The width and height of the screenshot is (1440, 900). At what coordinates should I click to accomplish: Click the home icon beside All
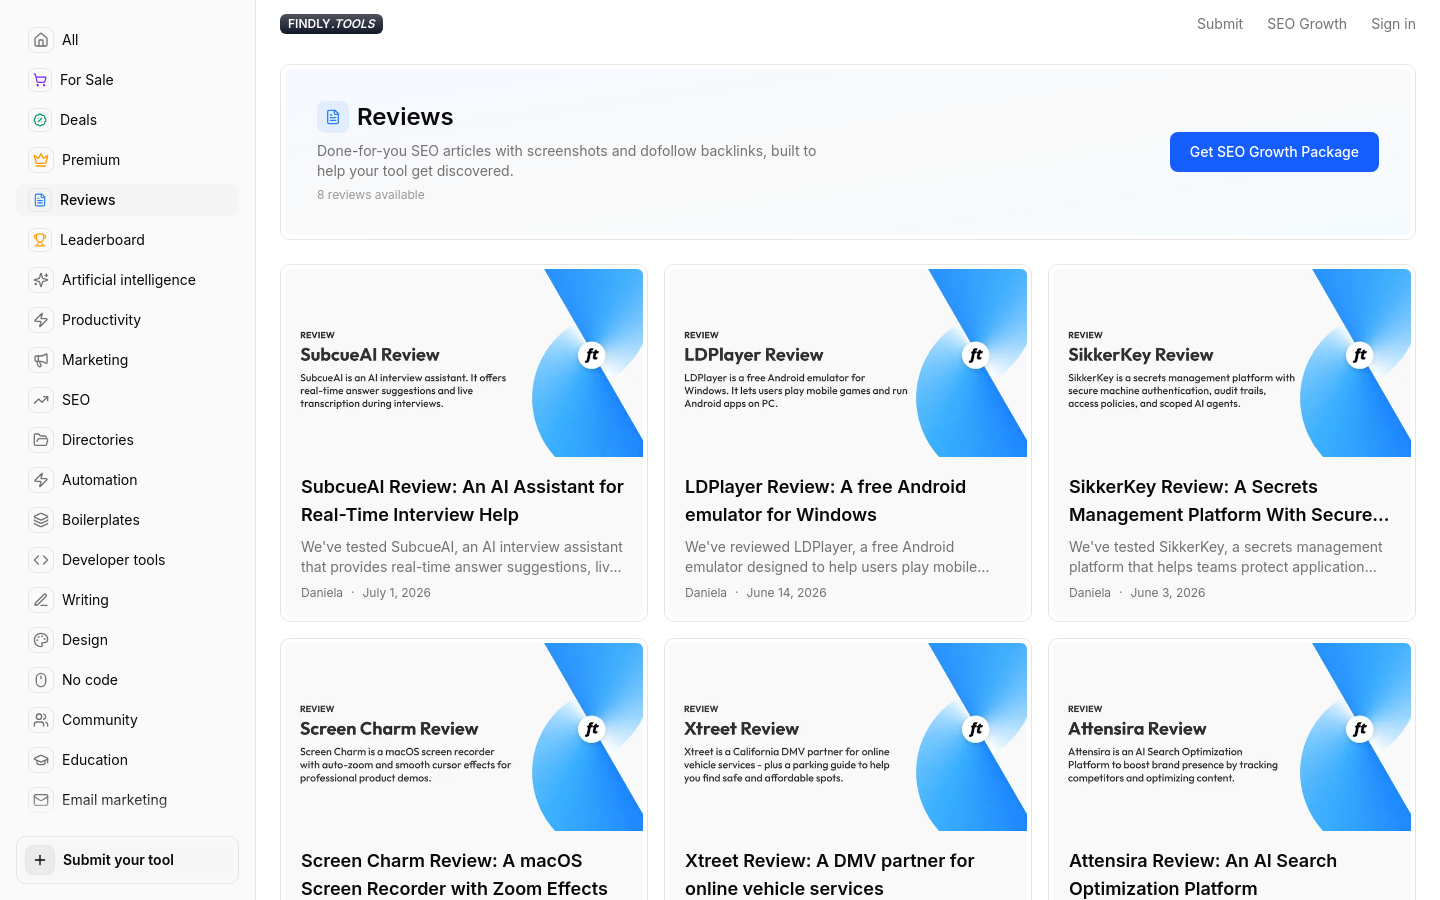41,40
